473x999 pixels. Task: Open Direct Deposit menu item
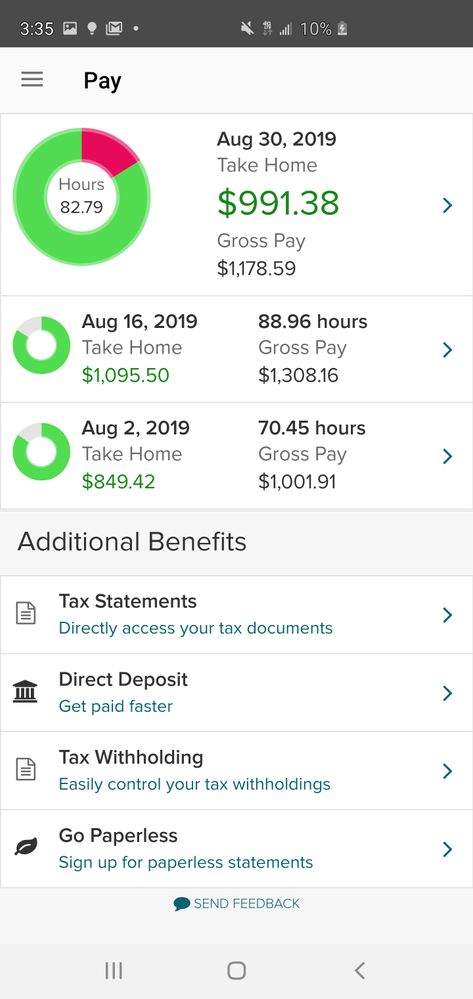point(236,693)
